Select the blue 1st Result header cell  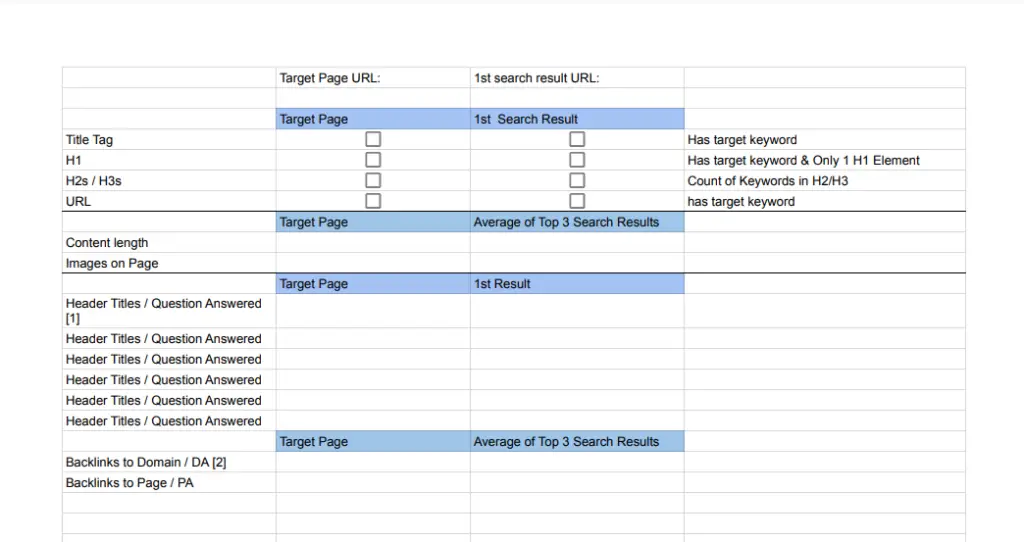577,284
